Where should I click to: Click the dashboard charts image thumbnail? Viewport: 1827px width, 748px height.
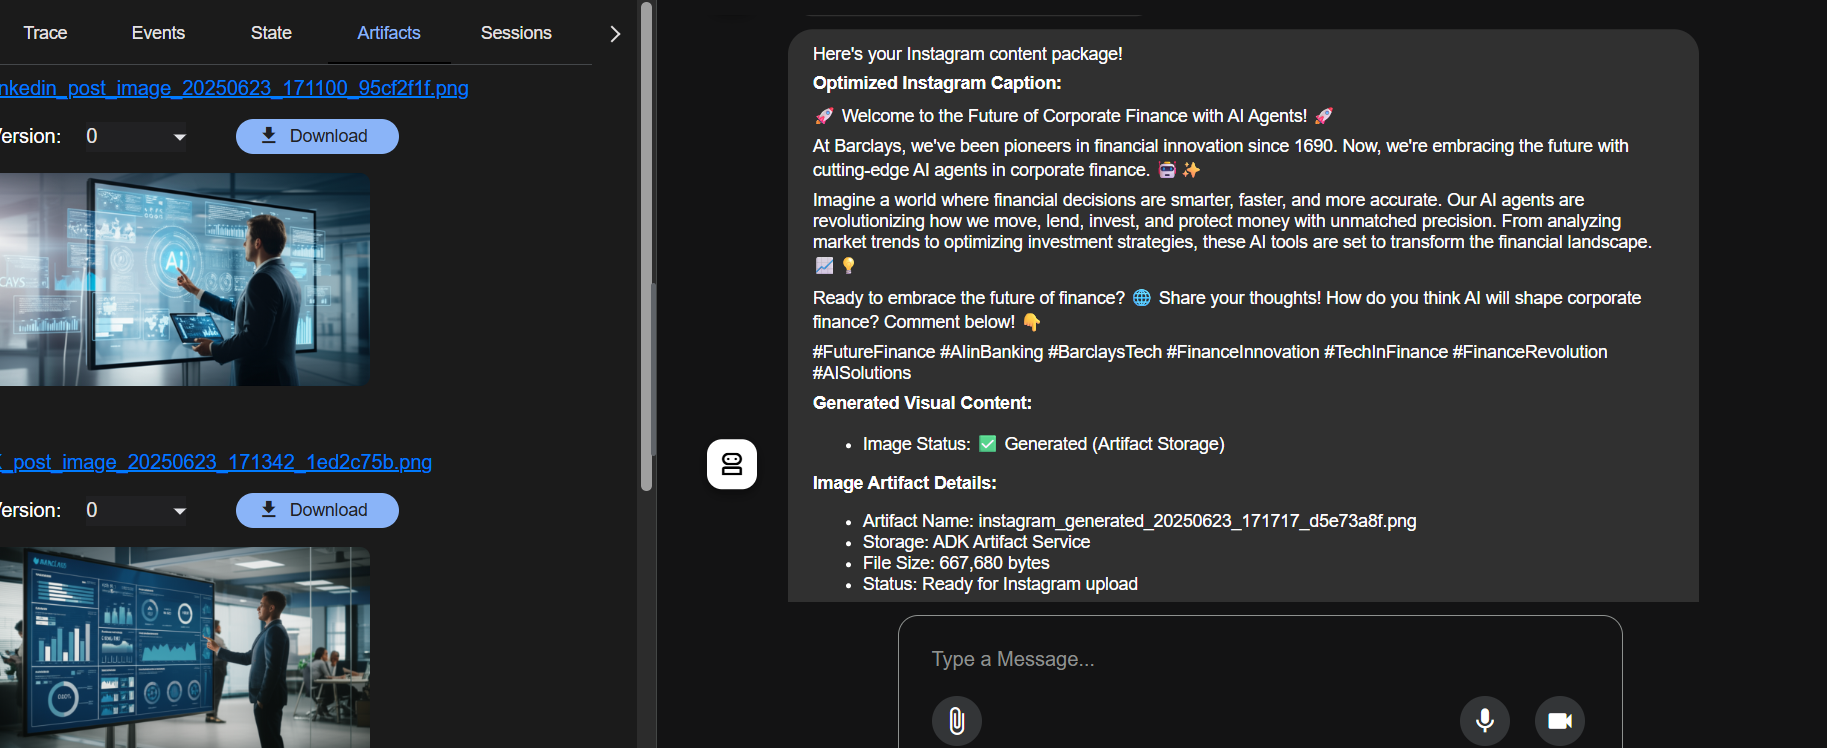pos(185,647)
